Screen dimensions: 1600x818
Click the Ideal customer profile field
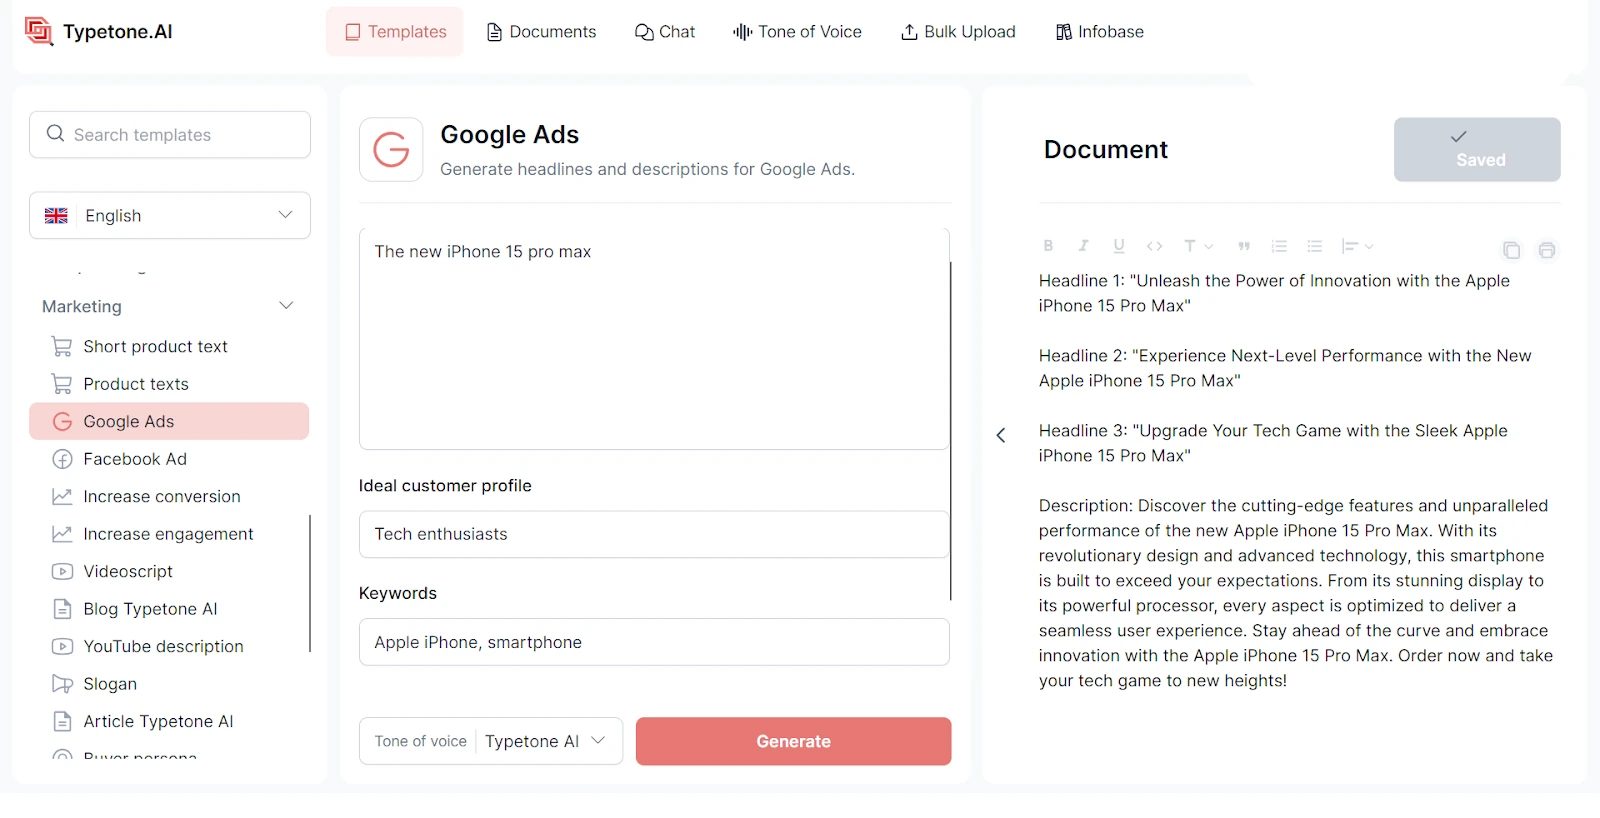coord(654,534)
